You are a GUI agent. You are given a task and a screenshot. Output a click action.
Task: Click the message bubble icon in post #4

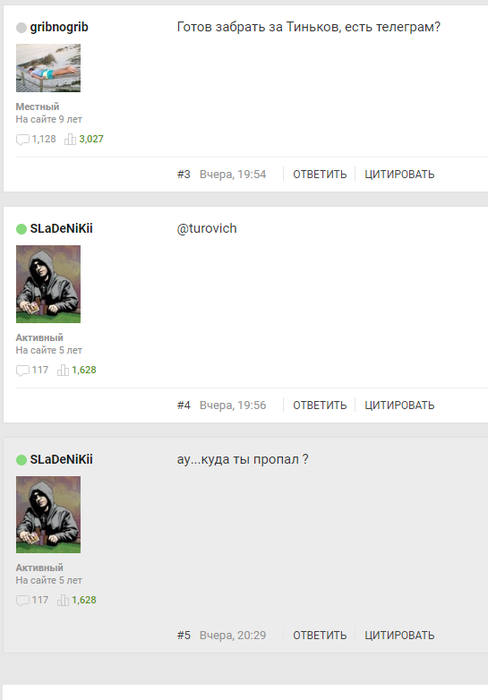point(22,370)
